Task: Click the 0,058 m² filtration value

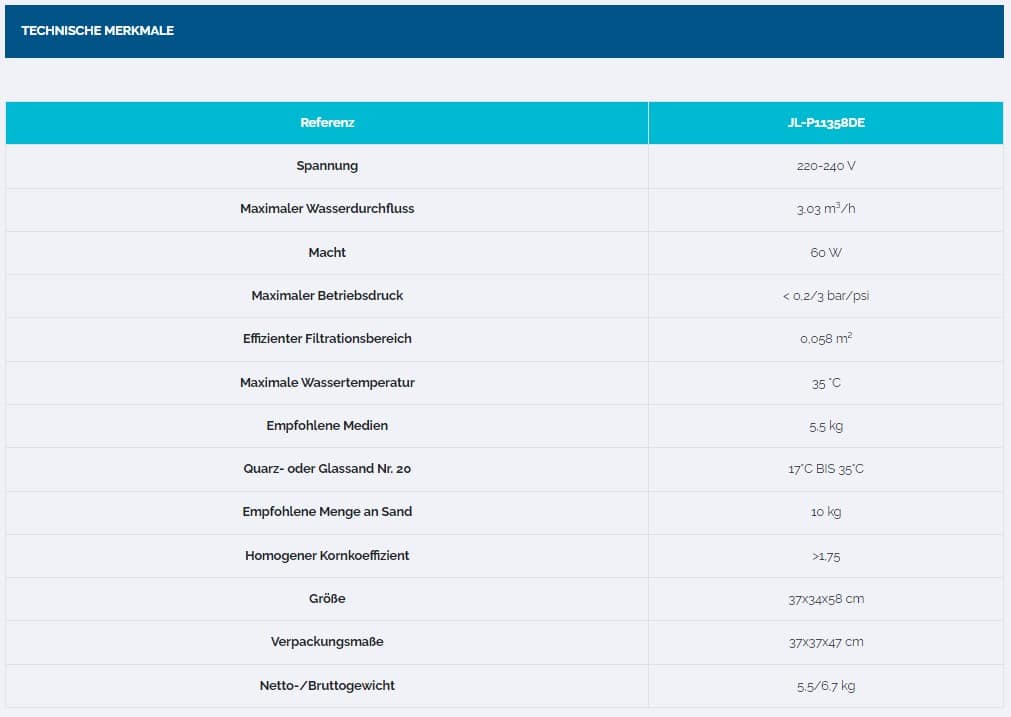Action: click(825, 339)
